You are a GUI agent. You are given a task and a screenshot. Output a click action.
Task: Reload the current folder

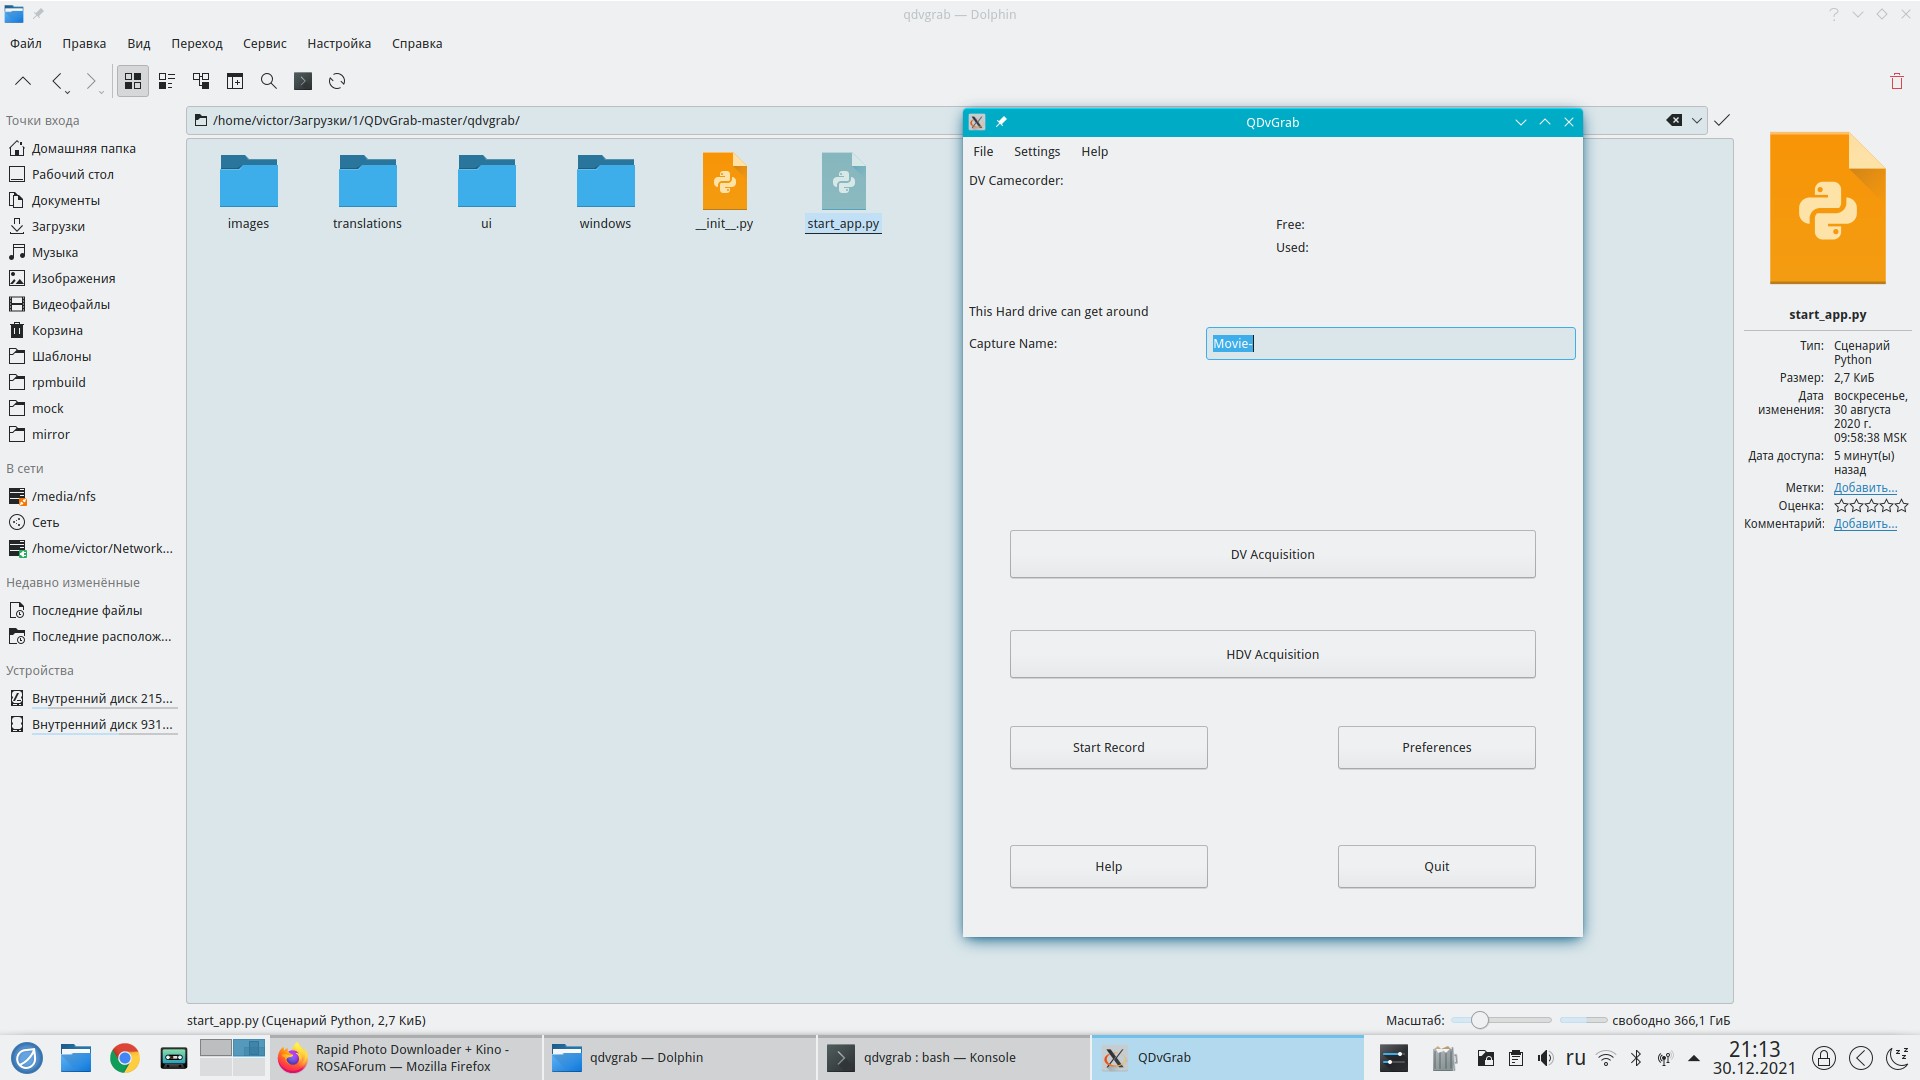337,81
